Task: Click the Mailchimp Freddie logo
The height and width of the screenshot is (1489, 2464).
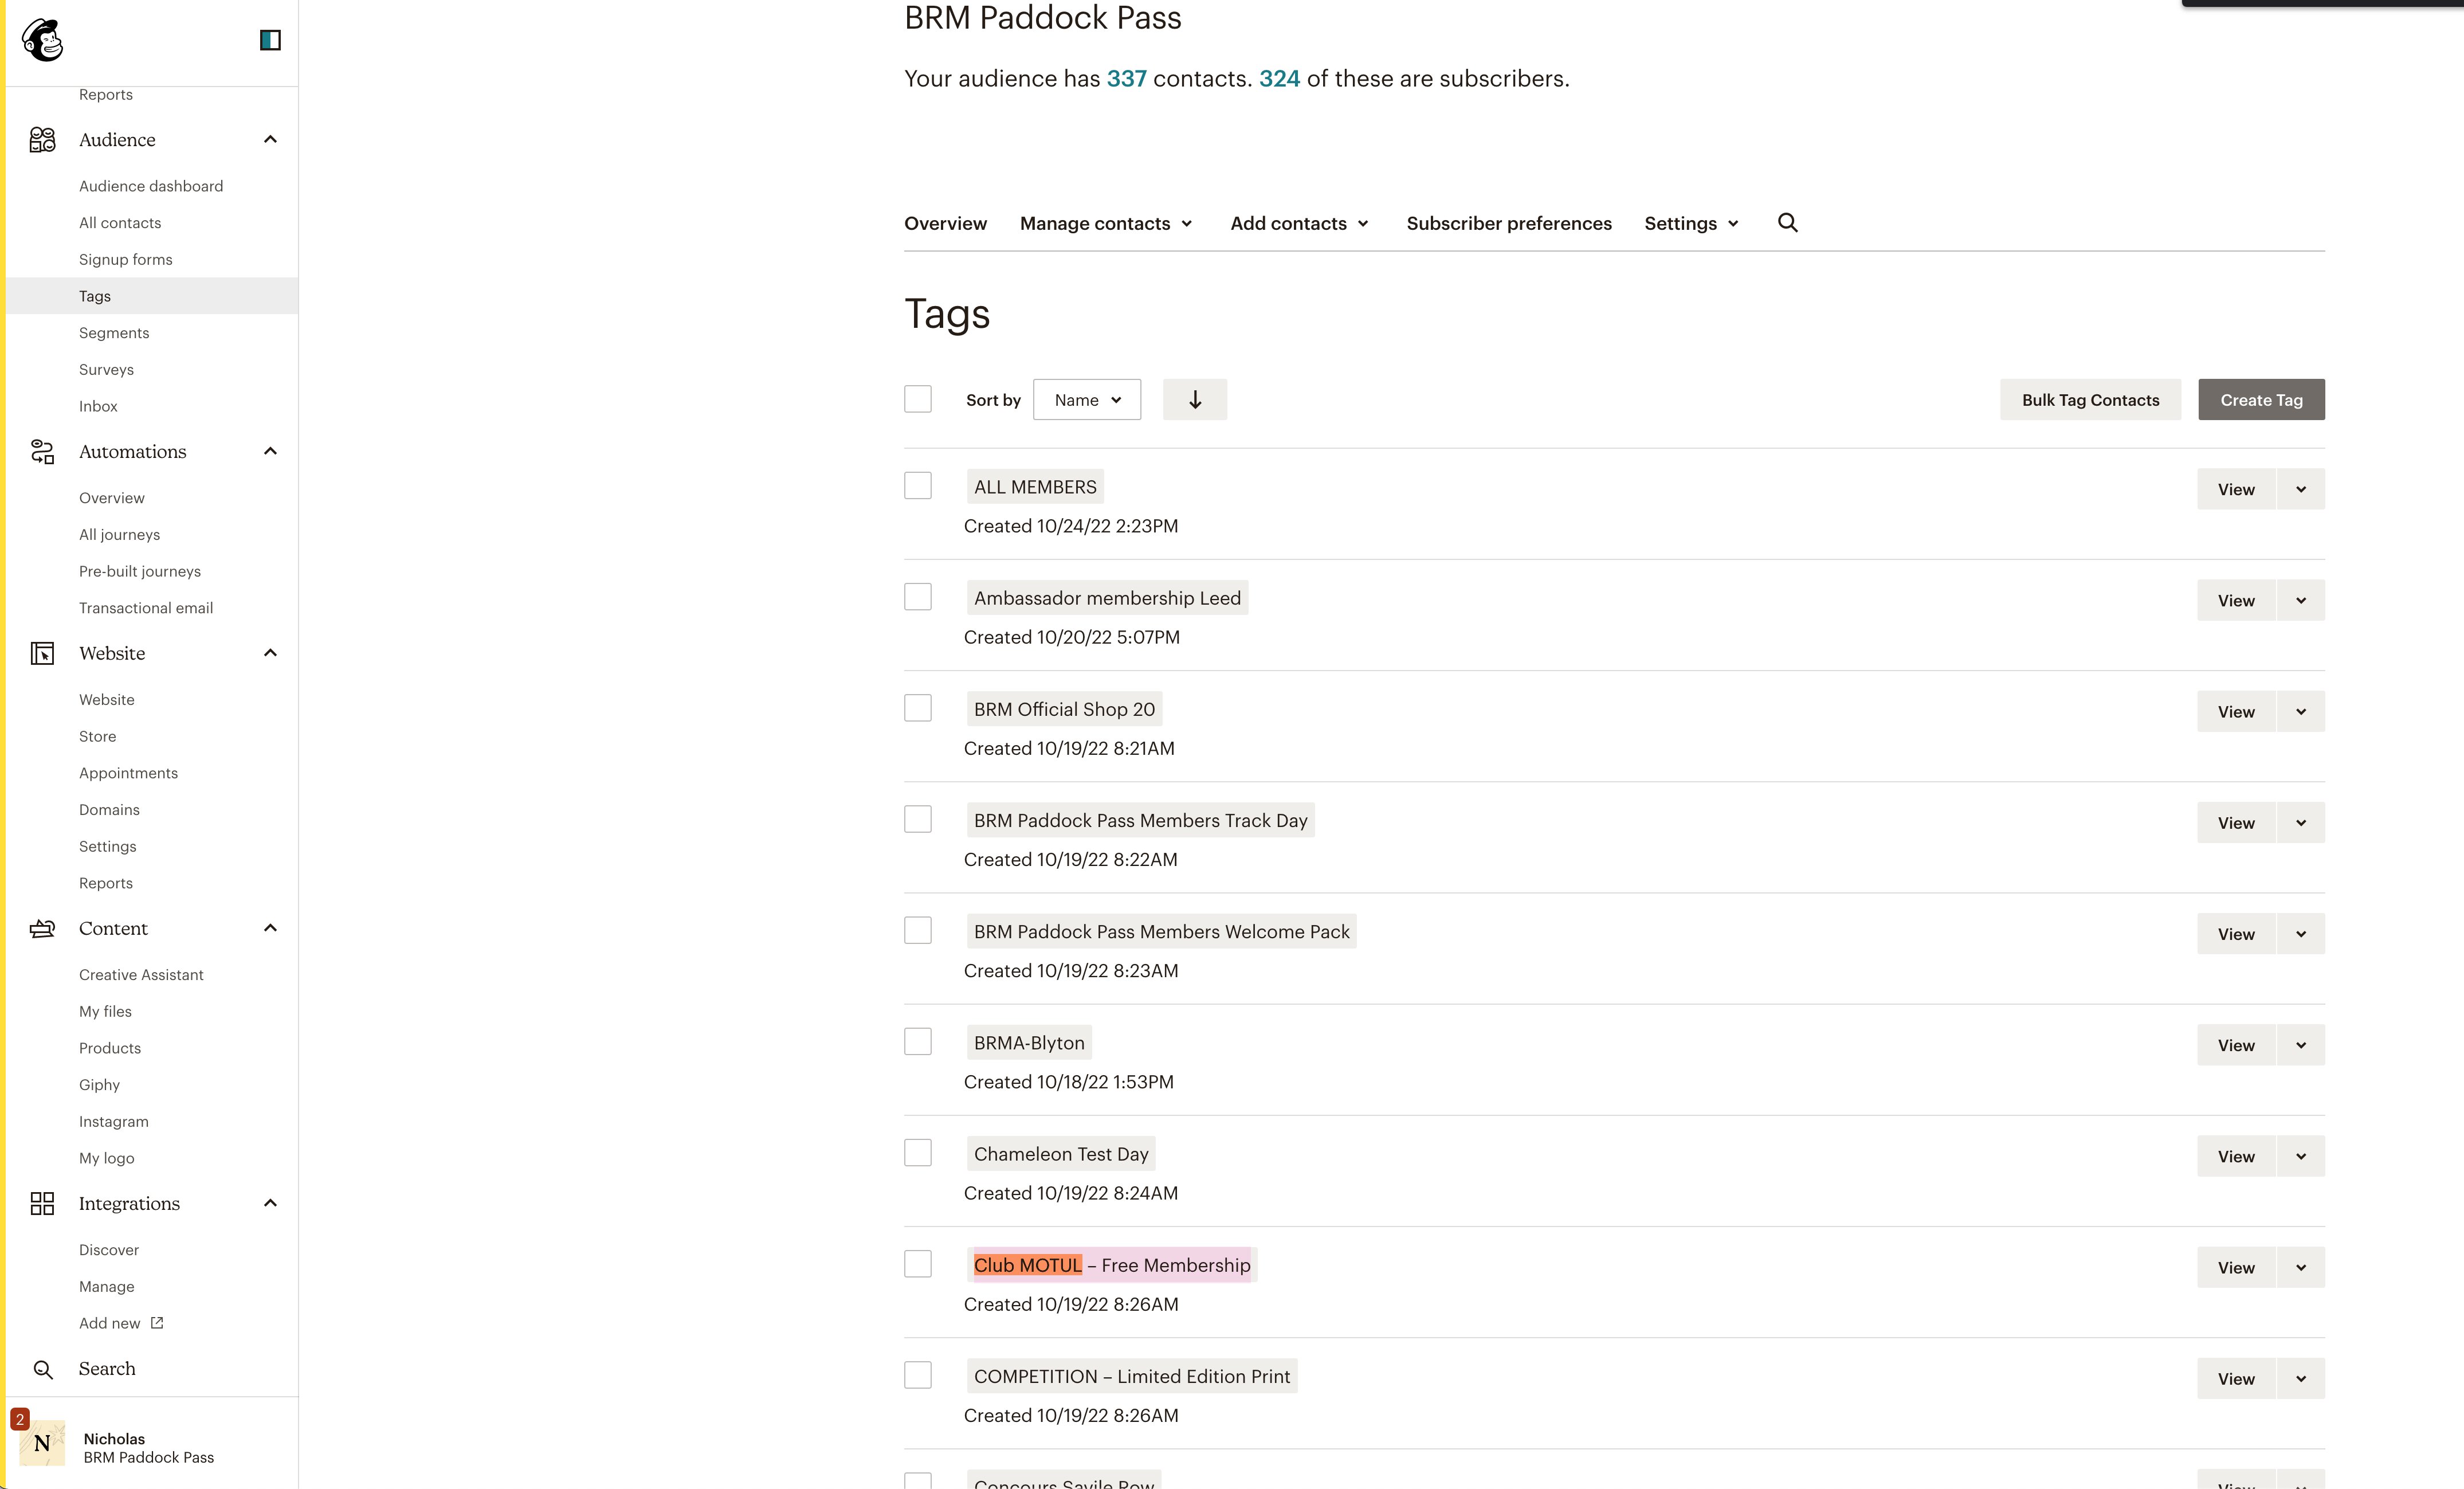Action: 43,40
